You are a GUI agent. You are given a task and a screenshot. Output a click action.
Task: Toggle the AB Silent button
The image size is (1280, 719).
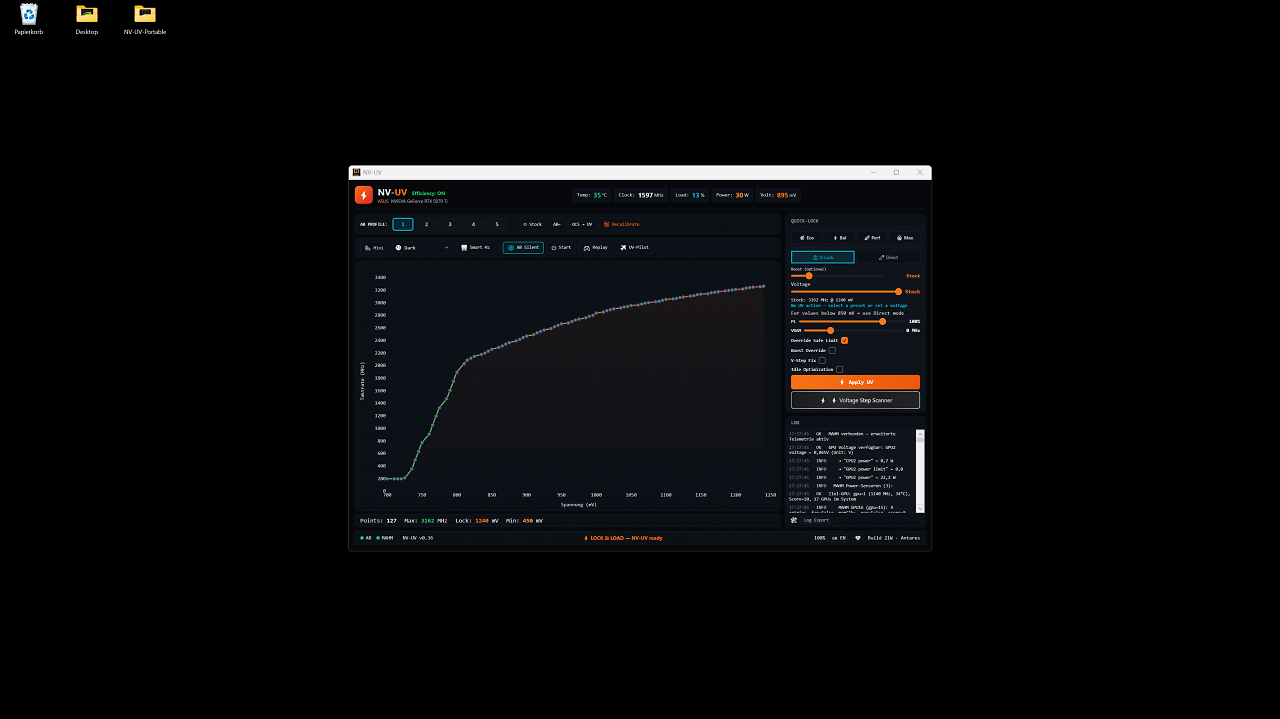(523, 247)
